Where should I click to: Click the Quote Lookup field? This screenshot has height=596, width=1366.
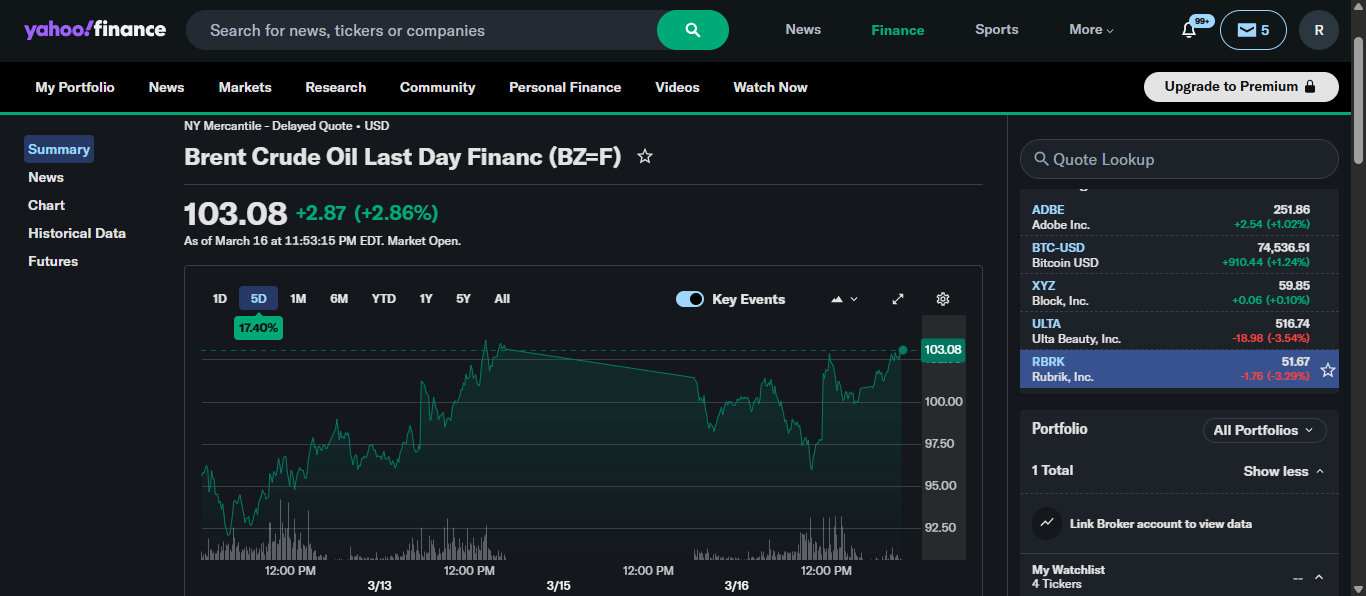point(1179,159)
